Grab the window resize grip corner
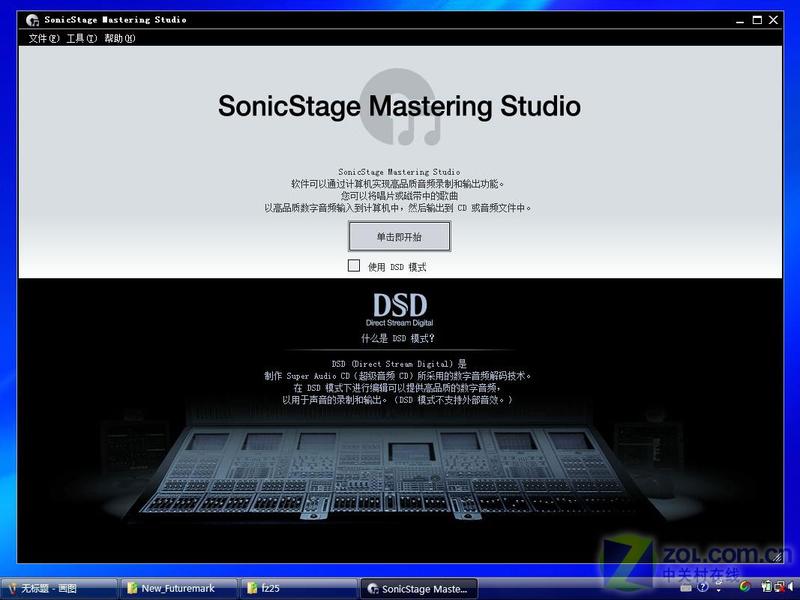This screenshot has width=800, height=600. coord(777,557)
